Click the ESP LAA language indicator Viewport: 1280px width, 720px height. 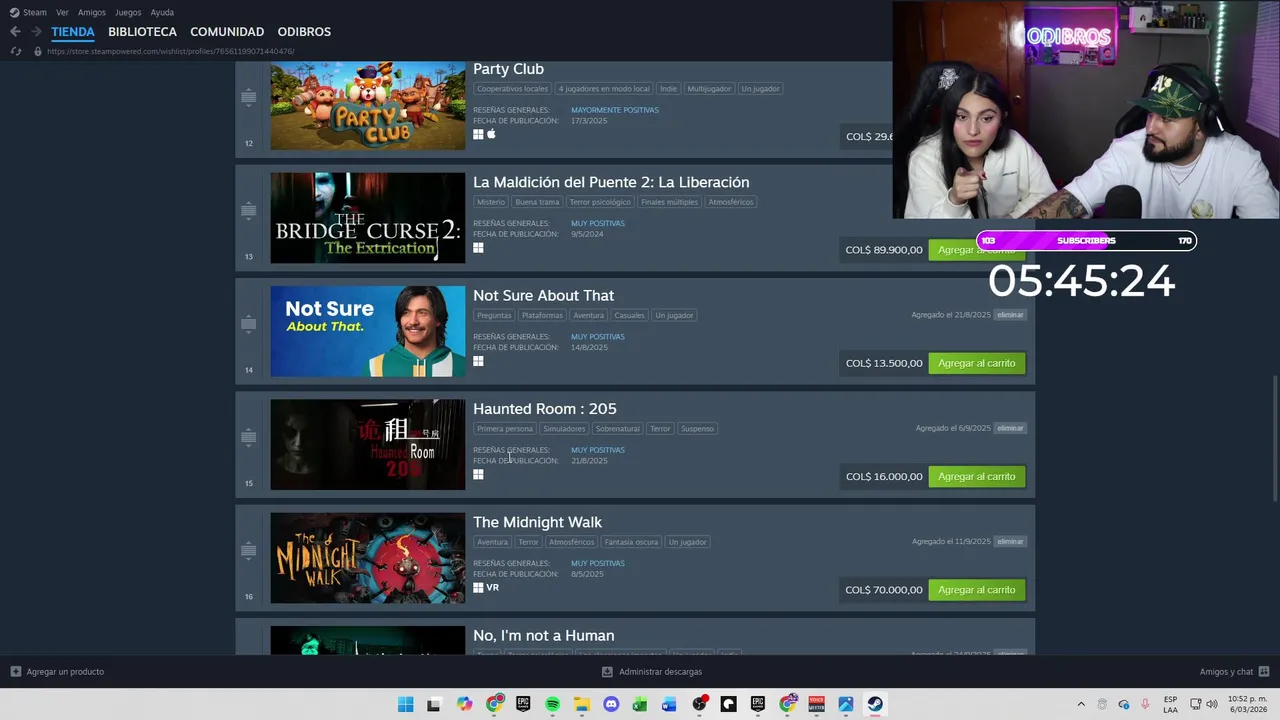click(x=1170, y=704)
